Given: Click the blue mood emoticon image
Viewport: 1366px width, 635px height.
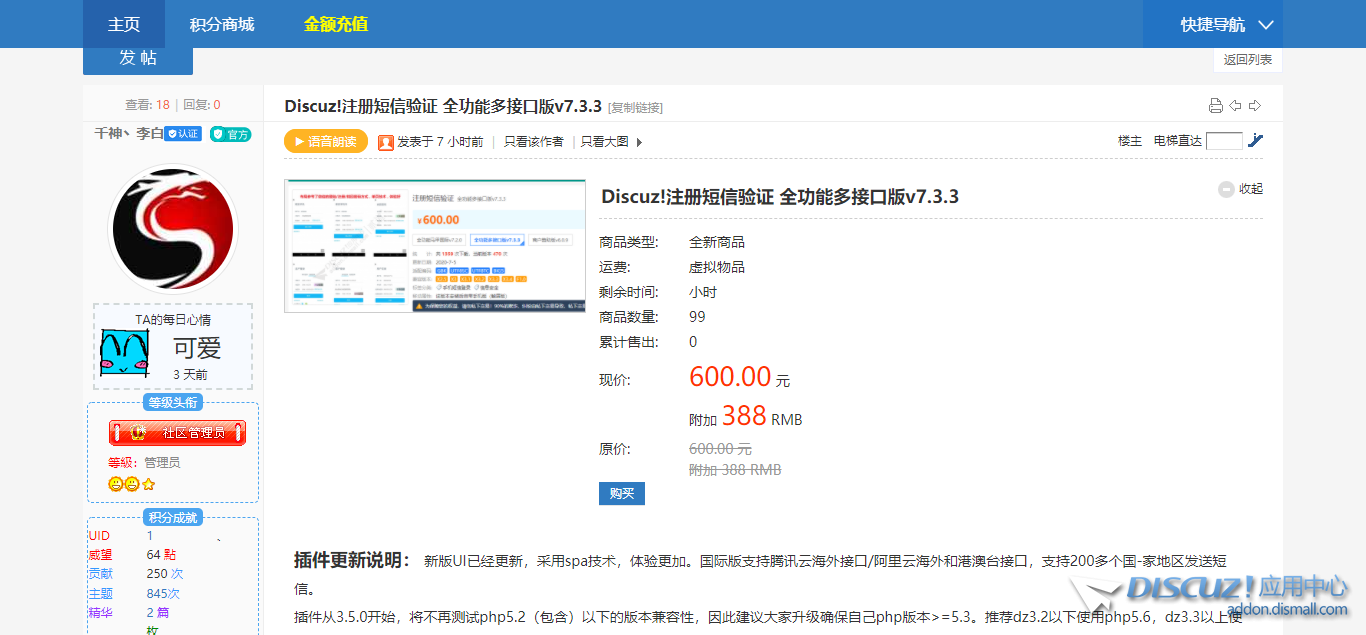Looking at the screenshot, I should [x=124, y=352].
